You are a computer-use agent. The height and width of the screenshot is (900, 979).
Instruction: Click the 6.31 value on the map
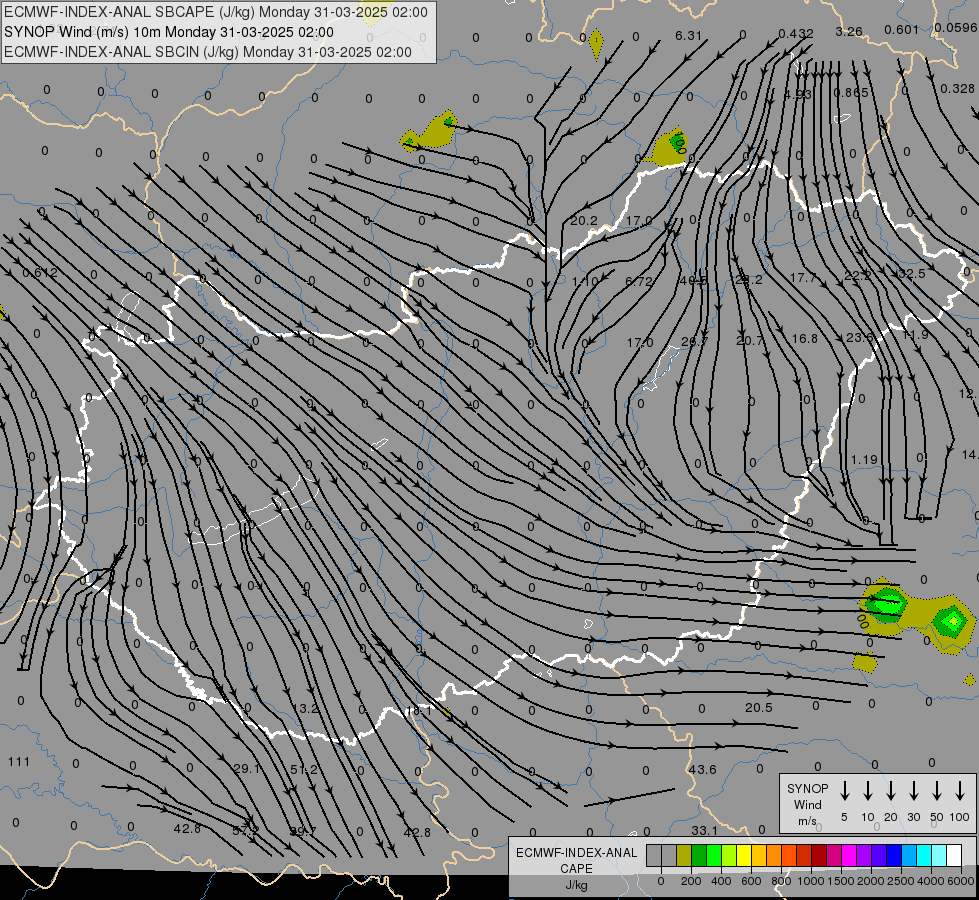coord(688,36)
